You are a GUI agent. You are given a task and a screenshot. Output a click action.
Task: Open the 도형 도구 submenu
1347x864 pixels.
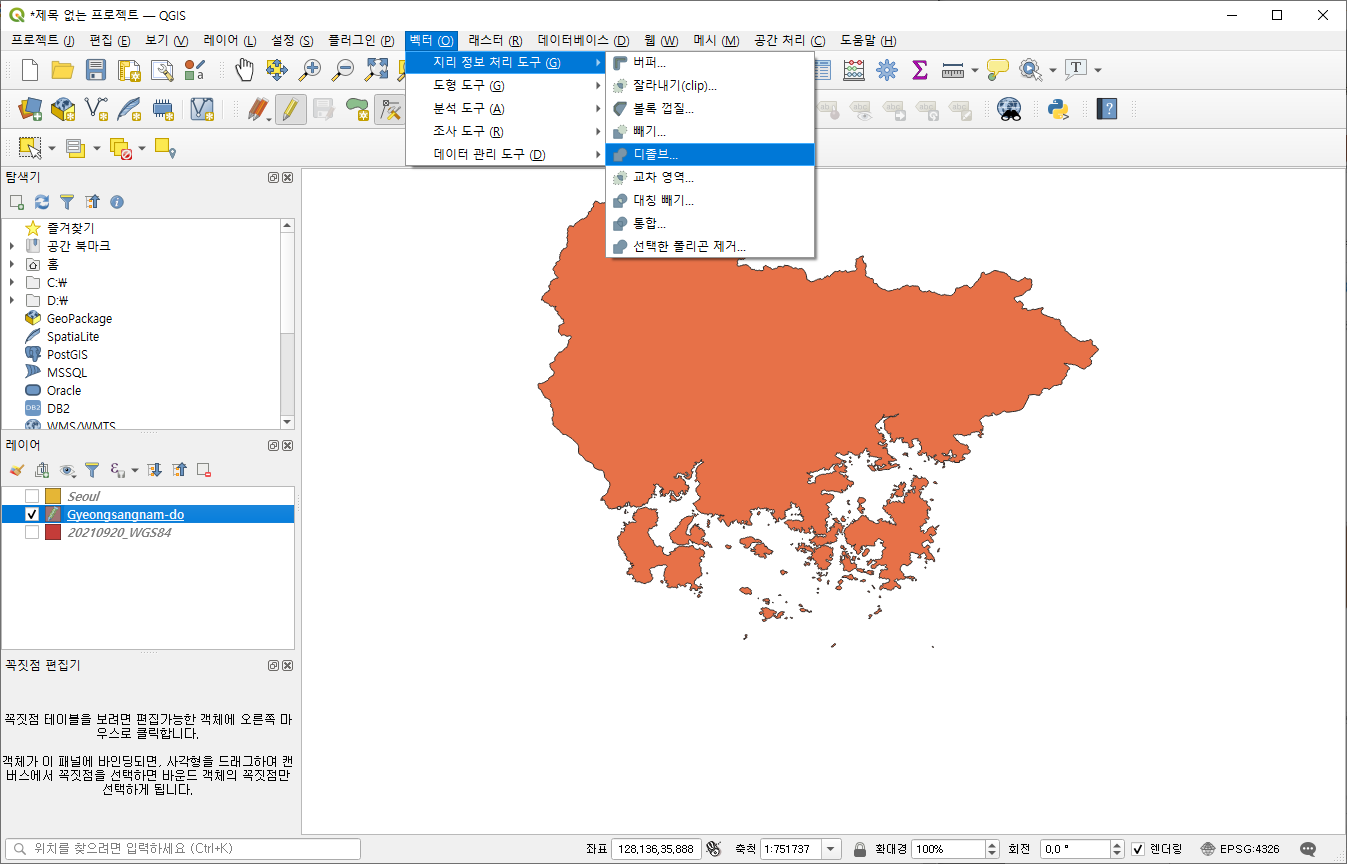click(505, 85)
